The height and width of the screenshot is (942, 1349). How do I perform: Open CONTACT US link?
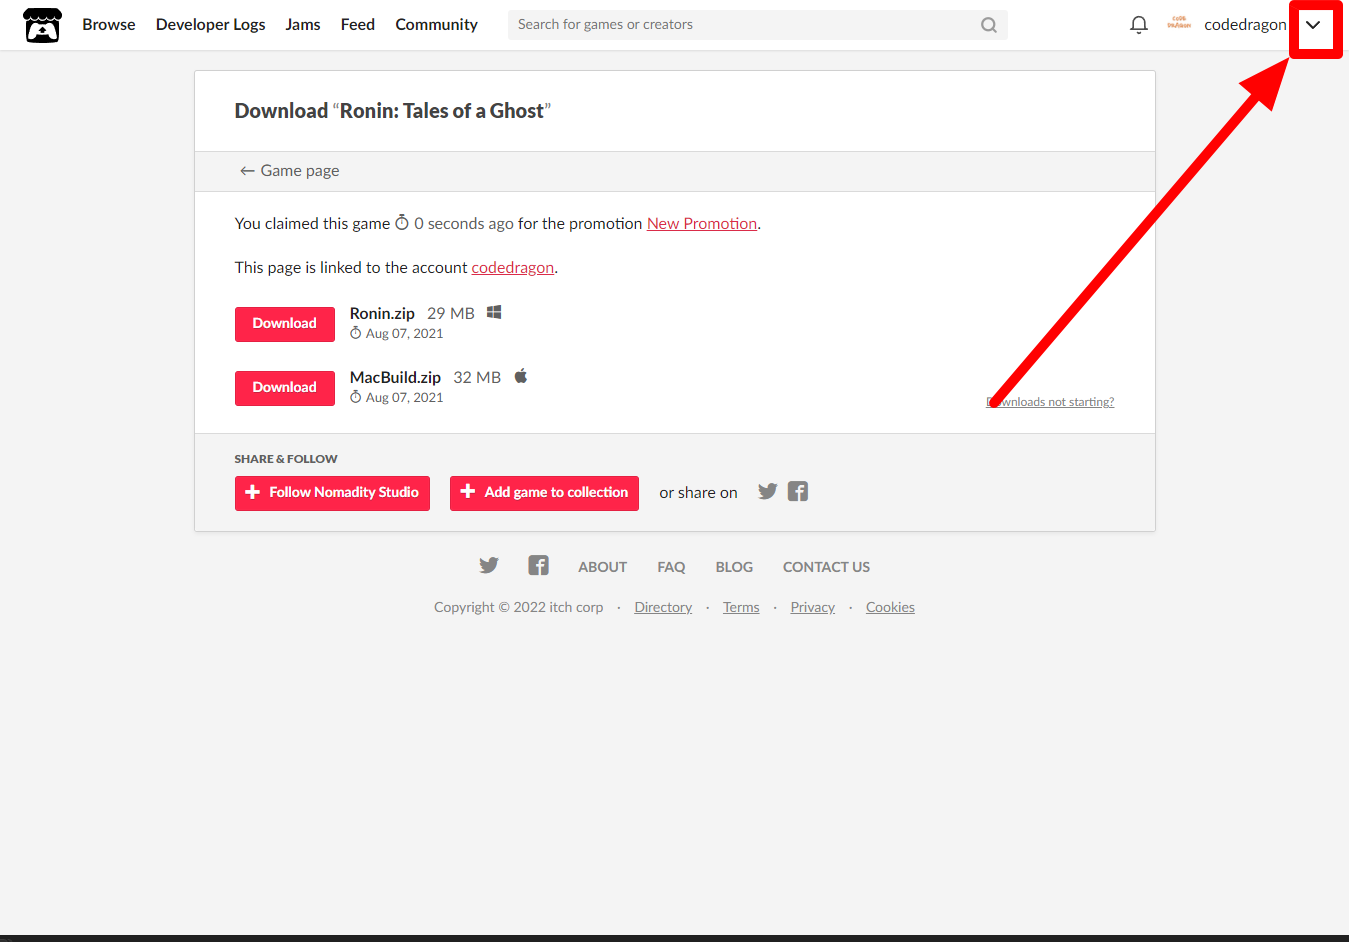pos(826,567)
